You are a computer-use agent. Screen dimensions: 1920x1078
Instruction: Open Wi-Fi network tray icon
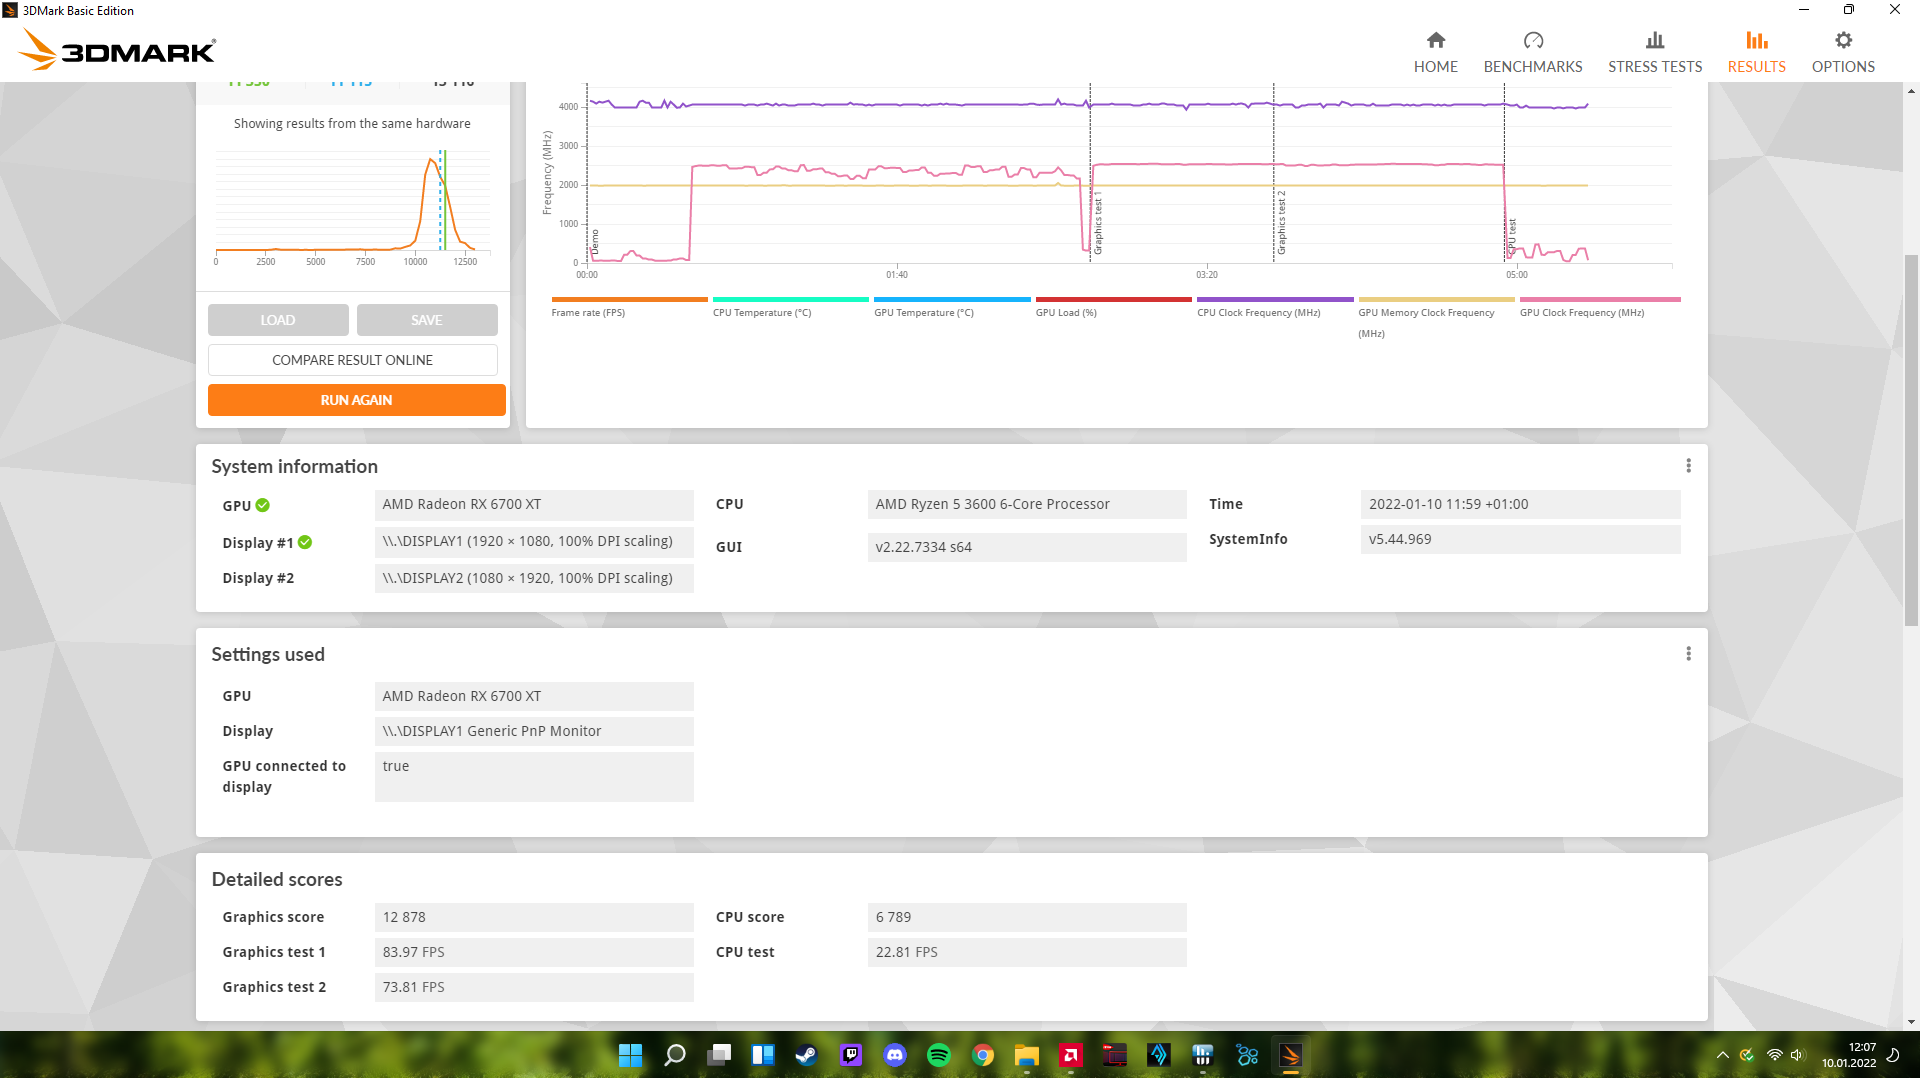pos(1774,1055)
